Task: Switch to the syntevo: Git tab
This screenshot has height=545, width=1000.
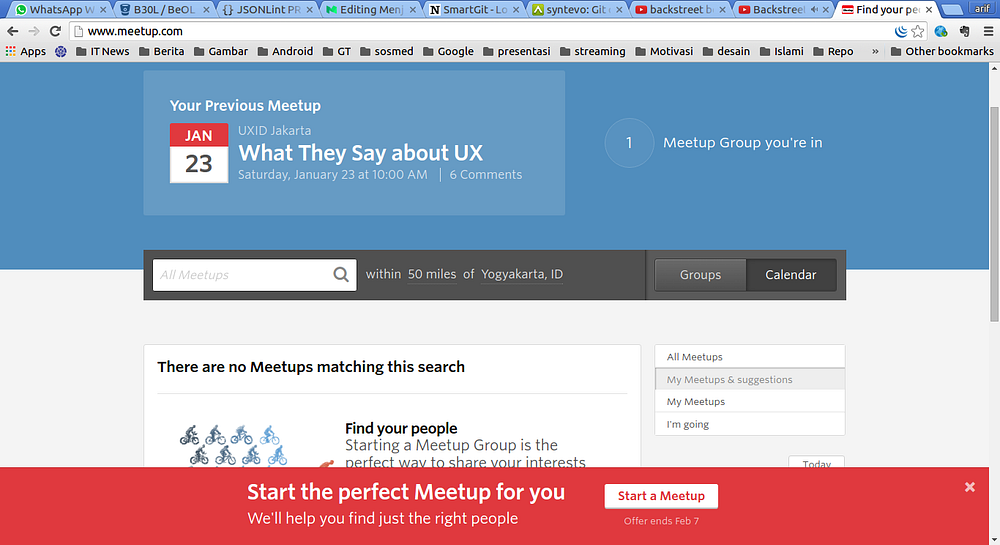Action: 576,10
